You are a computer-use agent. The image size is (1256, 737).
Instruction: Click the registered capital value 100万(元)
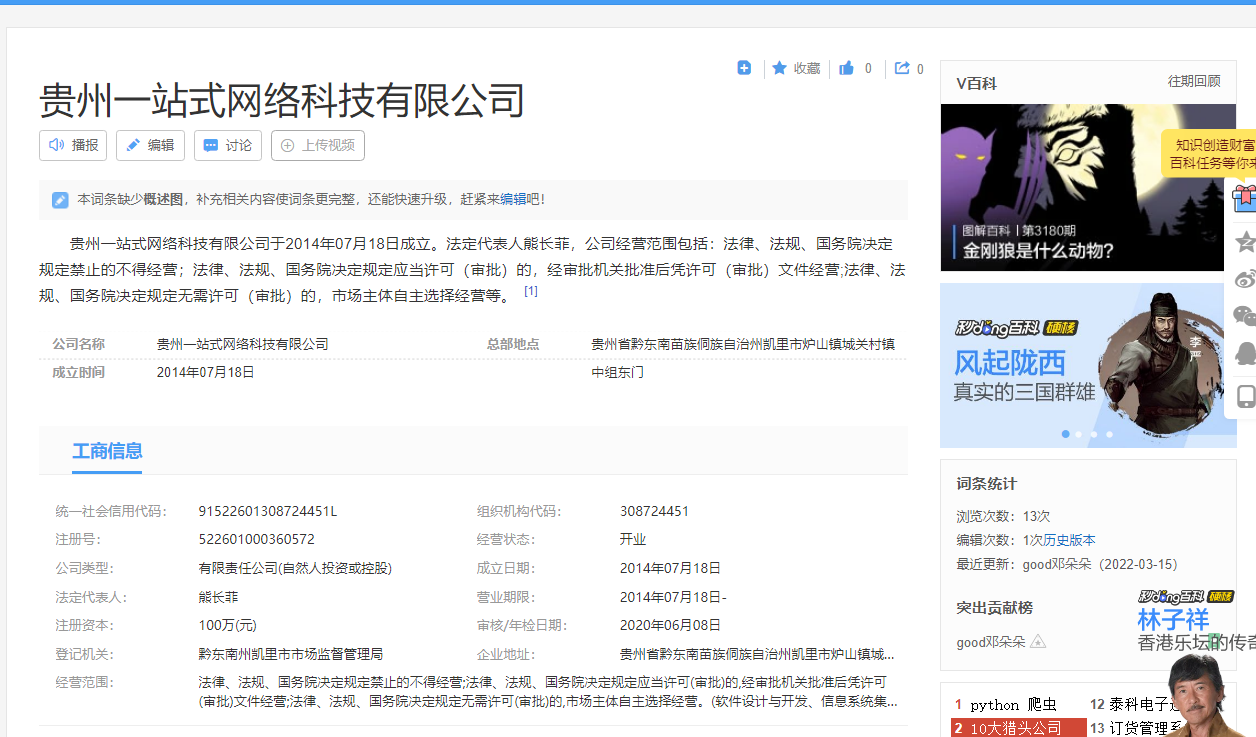227,625
